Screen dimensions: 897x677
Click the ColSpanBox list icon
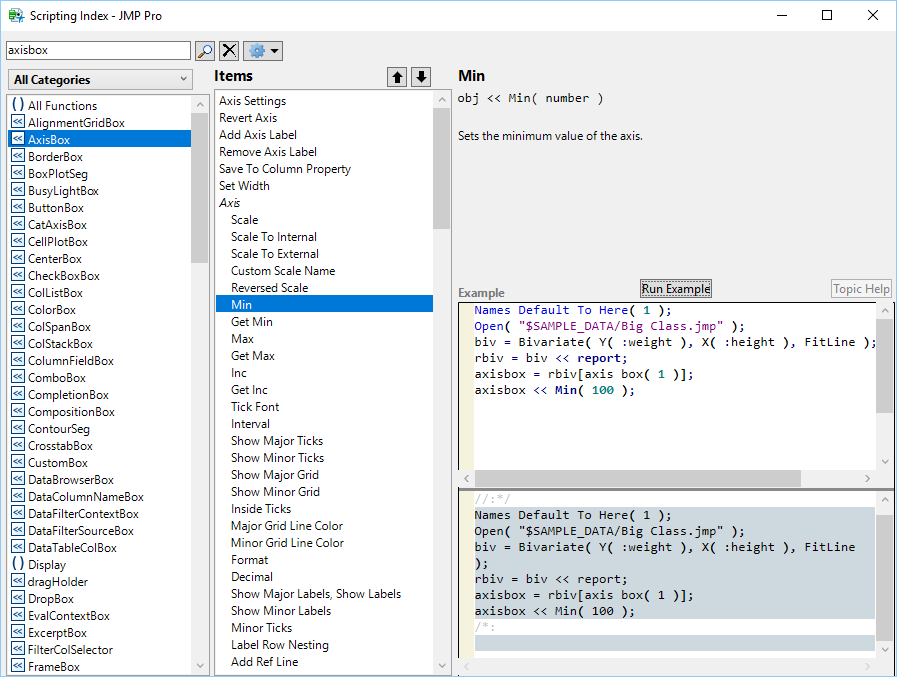click(18, 326)
